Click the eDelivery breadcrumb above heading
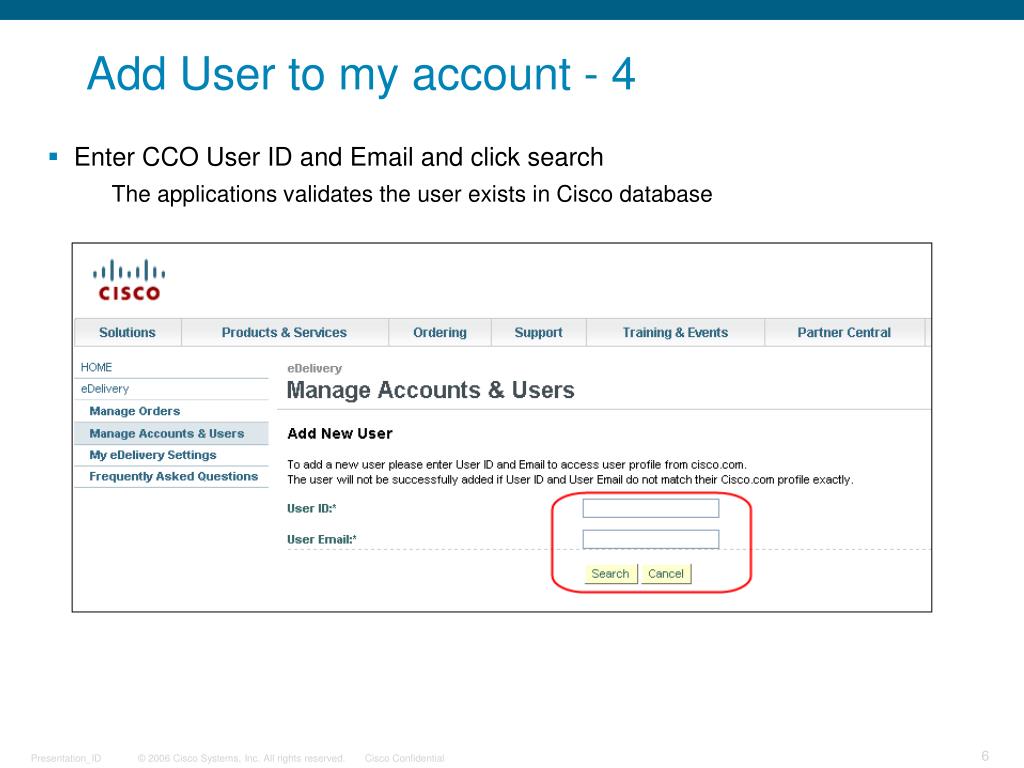Viewport: 1024px width, 768px height. pos(314,368)
